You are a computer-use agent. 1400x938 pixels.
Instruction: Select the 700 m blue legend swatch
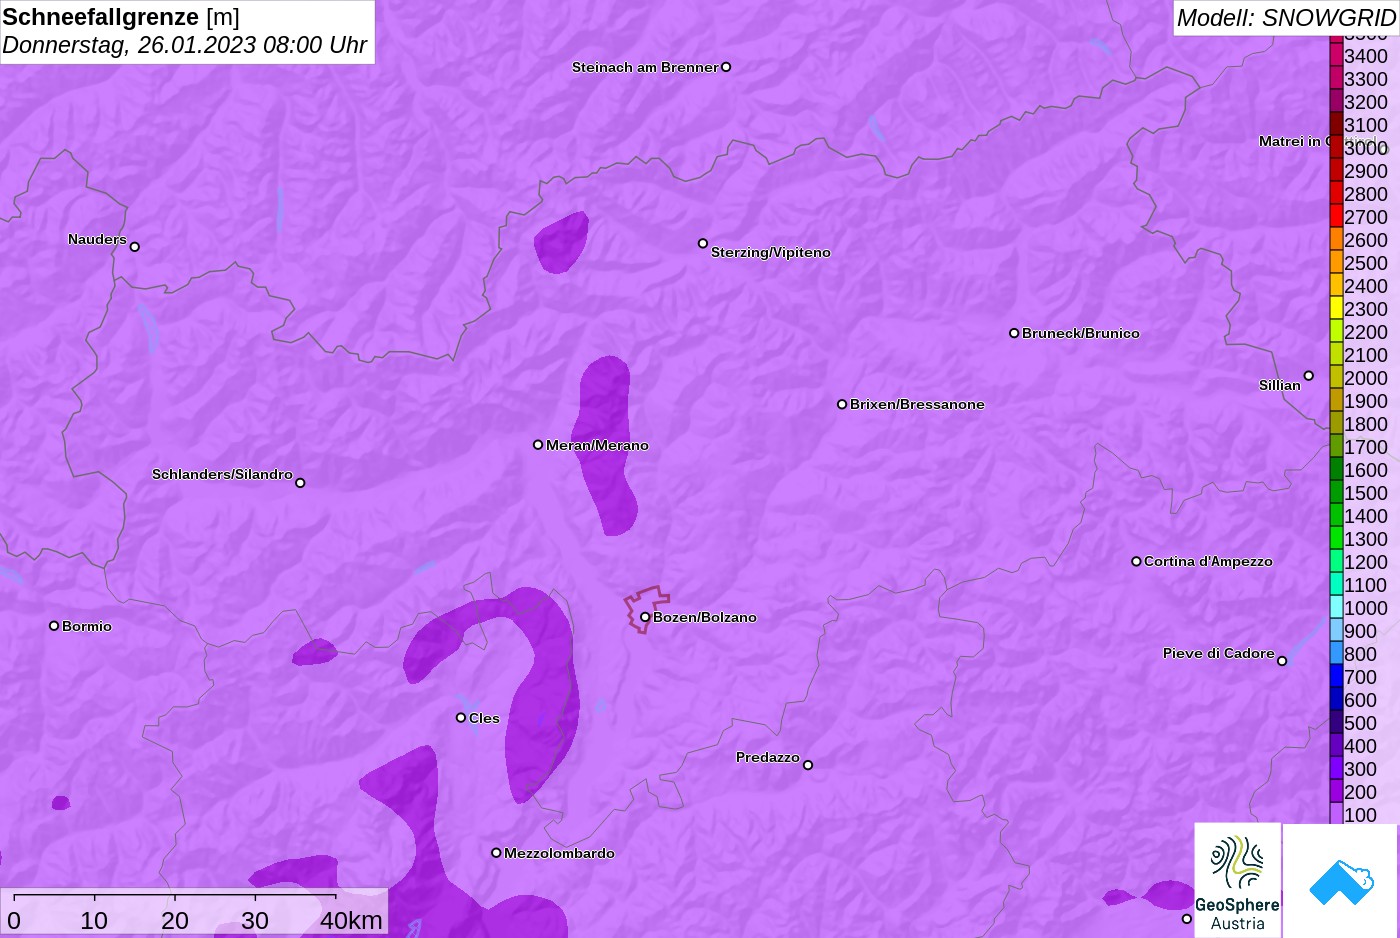[1336, 677]
